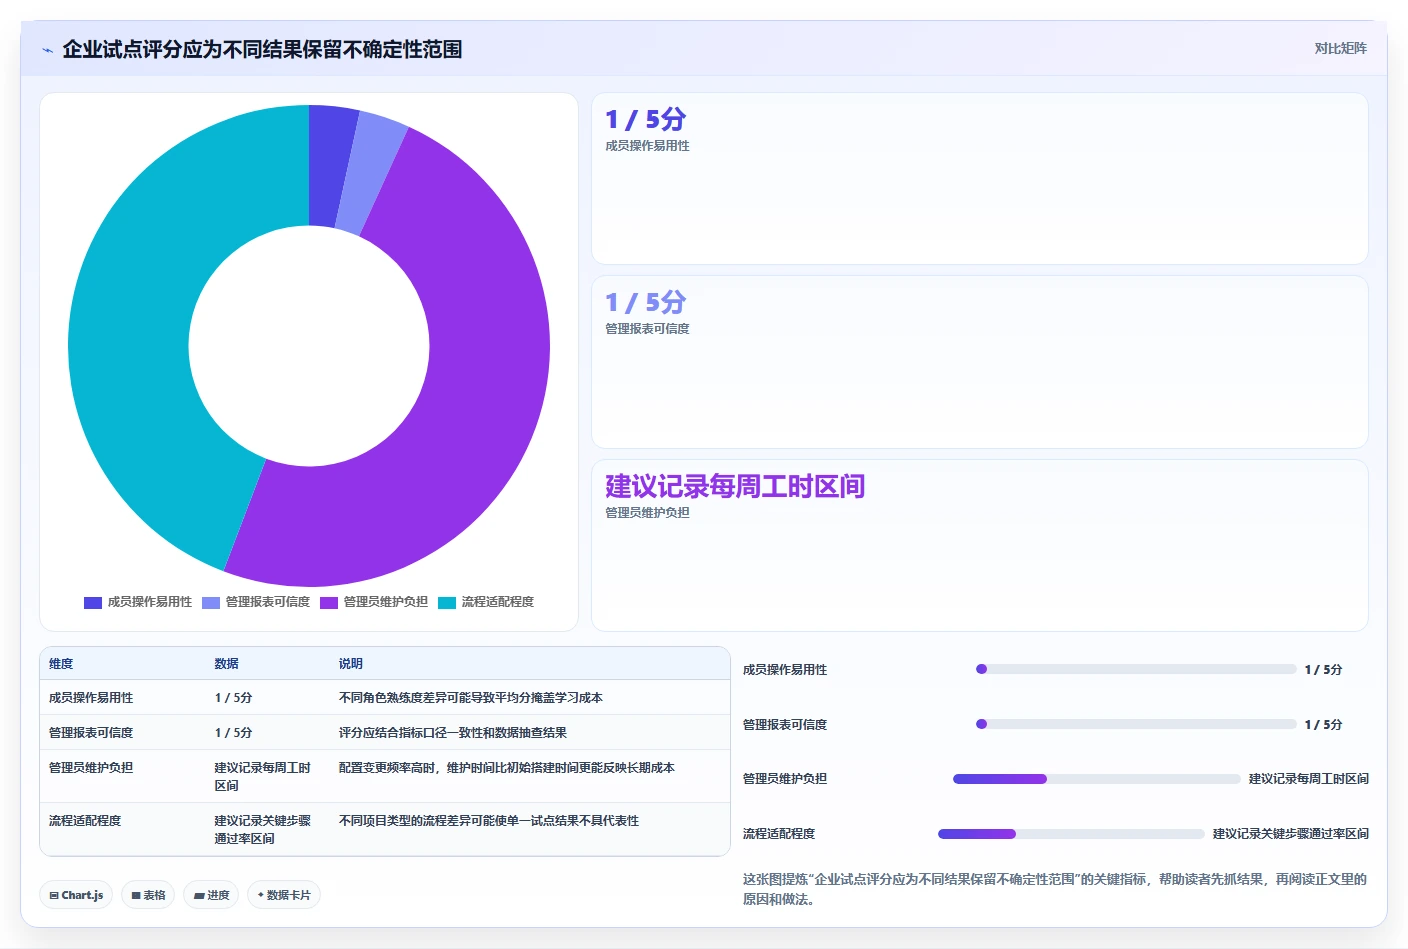Click text 评分应结合指标口径一致性和数据抽查结果
The width and height of the screenshot is (1408, 949).
pos(453,733)
